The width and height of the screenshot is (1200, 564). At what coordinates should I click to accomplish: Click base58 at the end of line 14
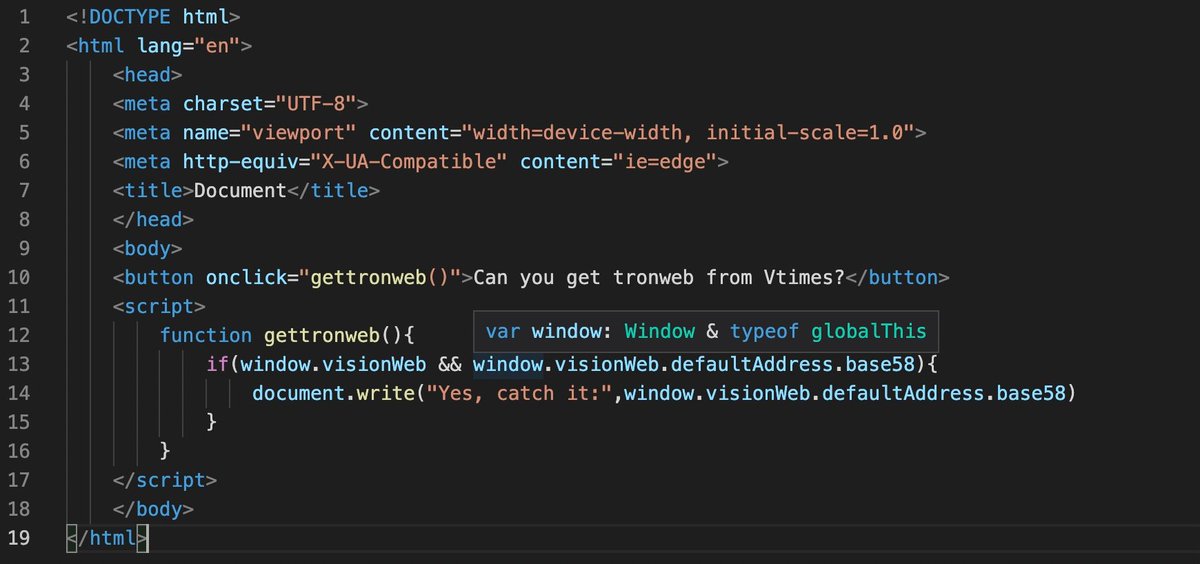click(x=1031, y=393)
